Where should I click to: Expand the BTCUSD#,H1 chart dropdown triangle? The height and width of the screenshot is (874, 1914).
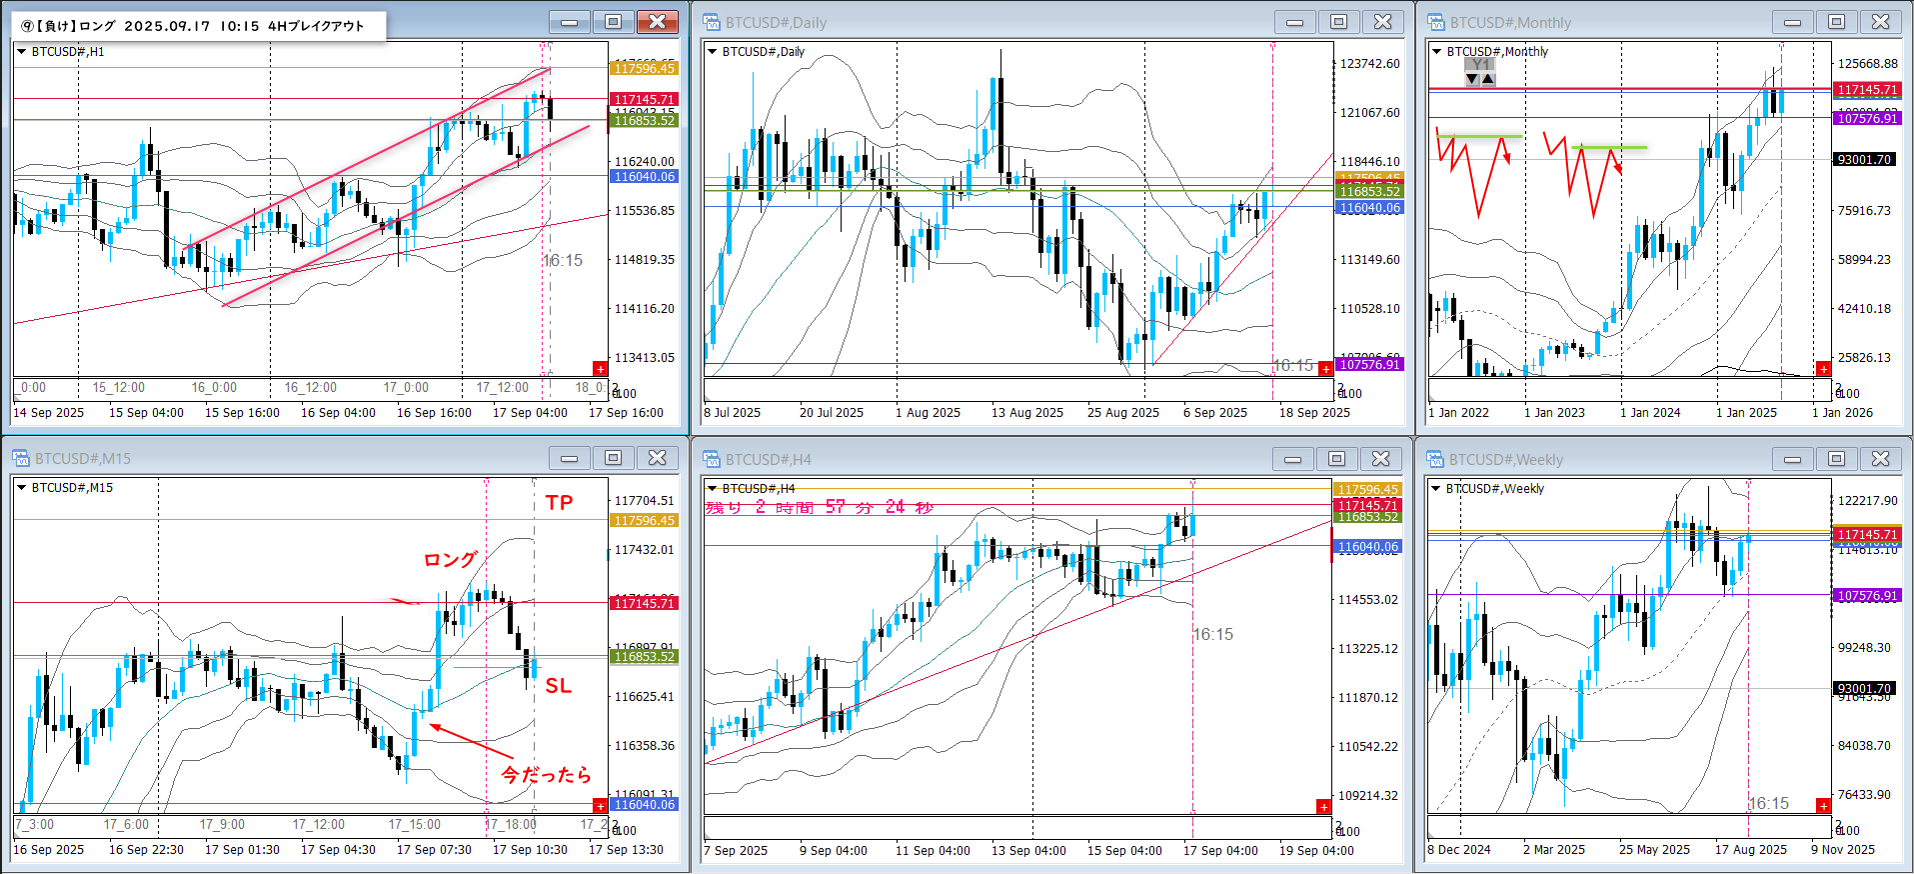tap(21, 52)
